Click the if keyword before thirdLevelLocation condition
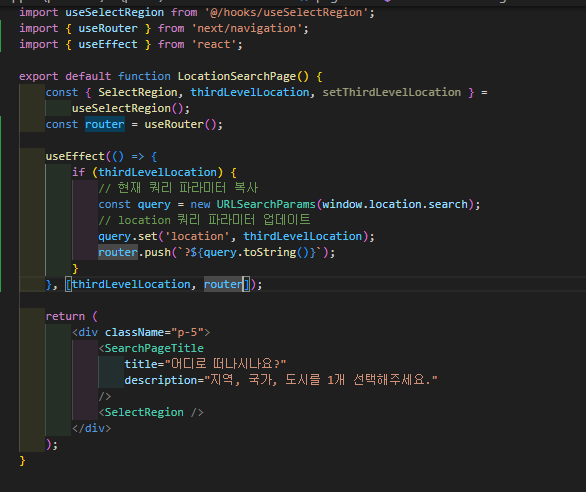Screen dimensions: 586x492 [78, 172]
